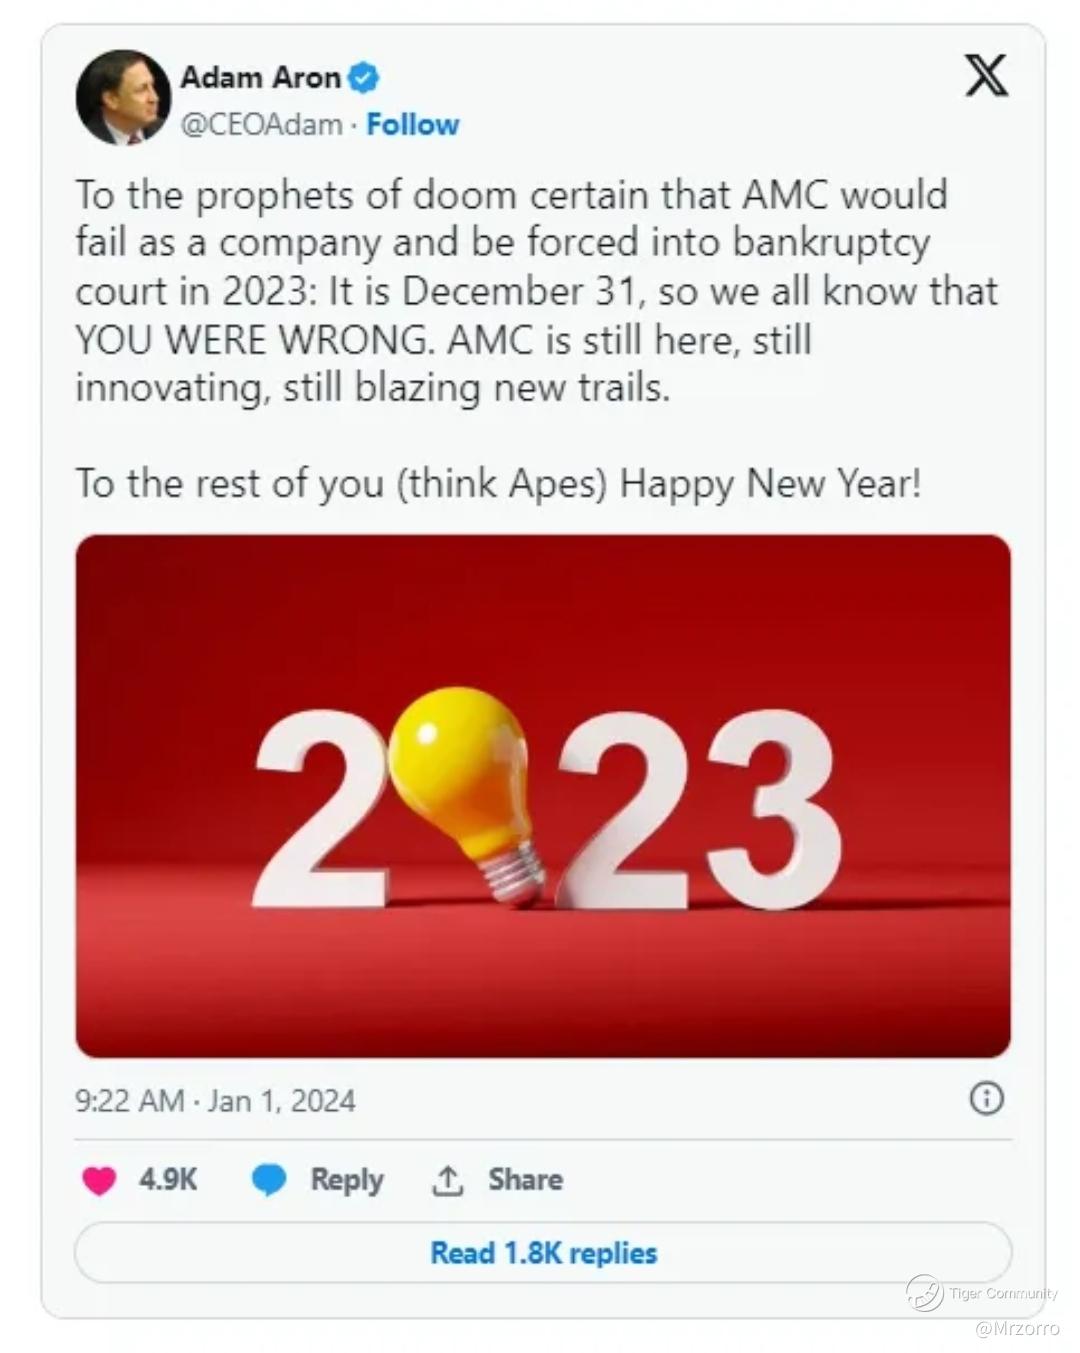Read 1.8K replies
Image resolution: width=1080 pixels, height=1353 pixels.
[x=543, y=1253]
